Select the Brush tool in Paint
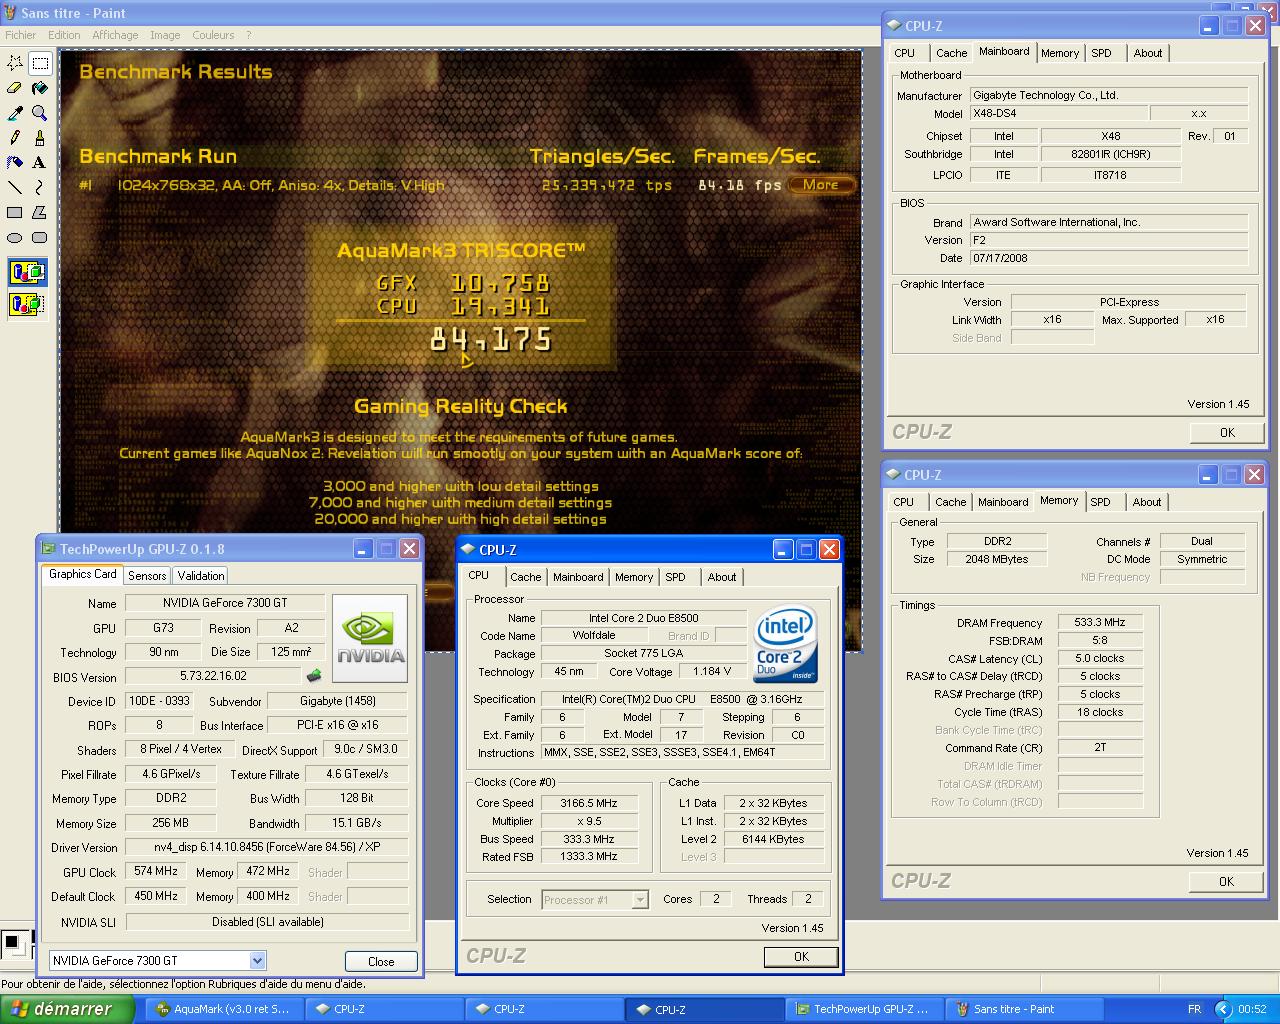 pyautogui.click(x=40, y=137)
